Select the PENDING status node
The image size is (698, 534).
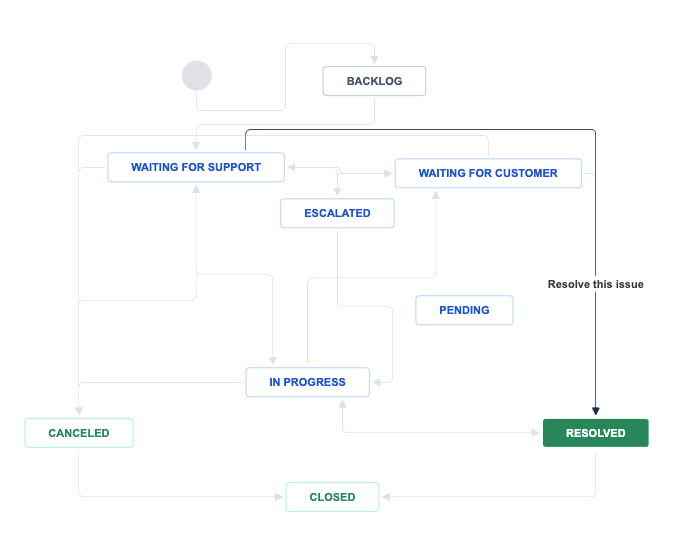tap(464, 310)
